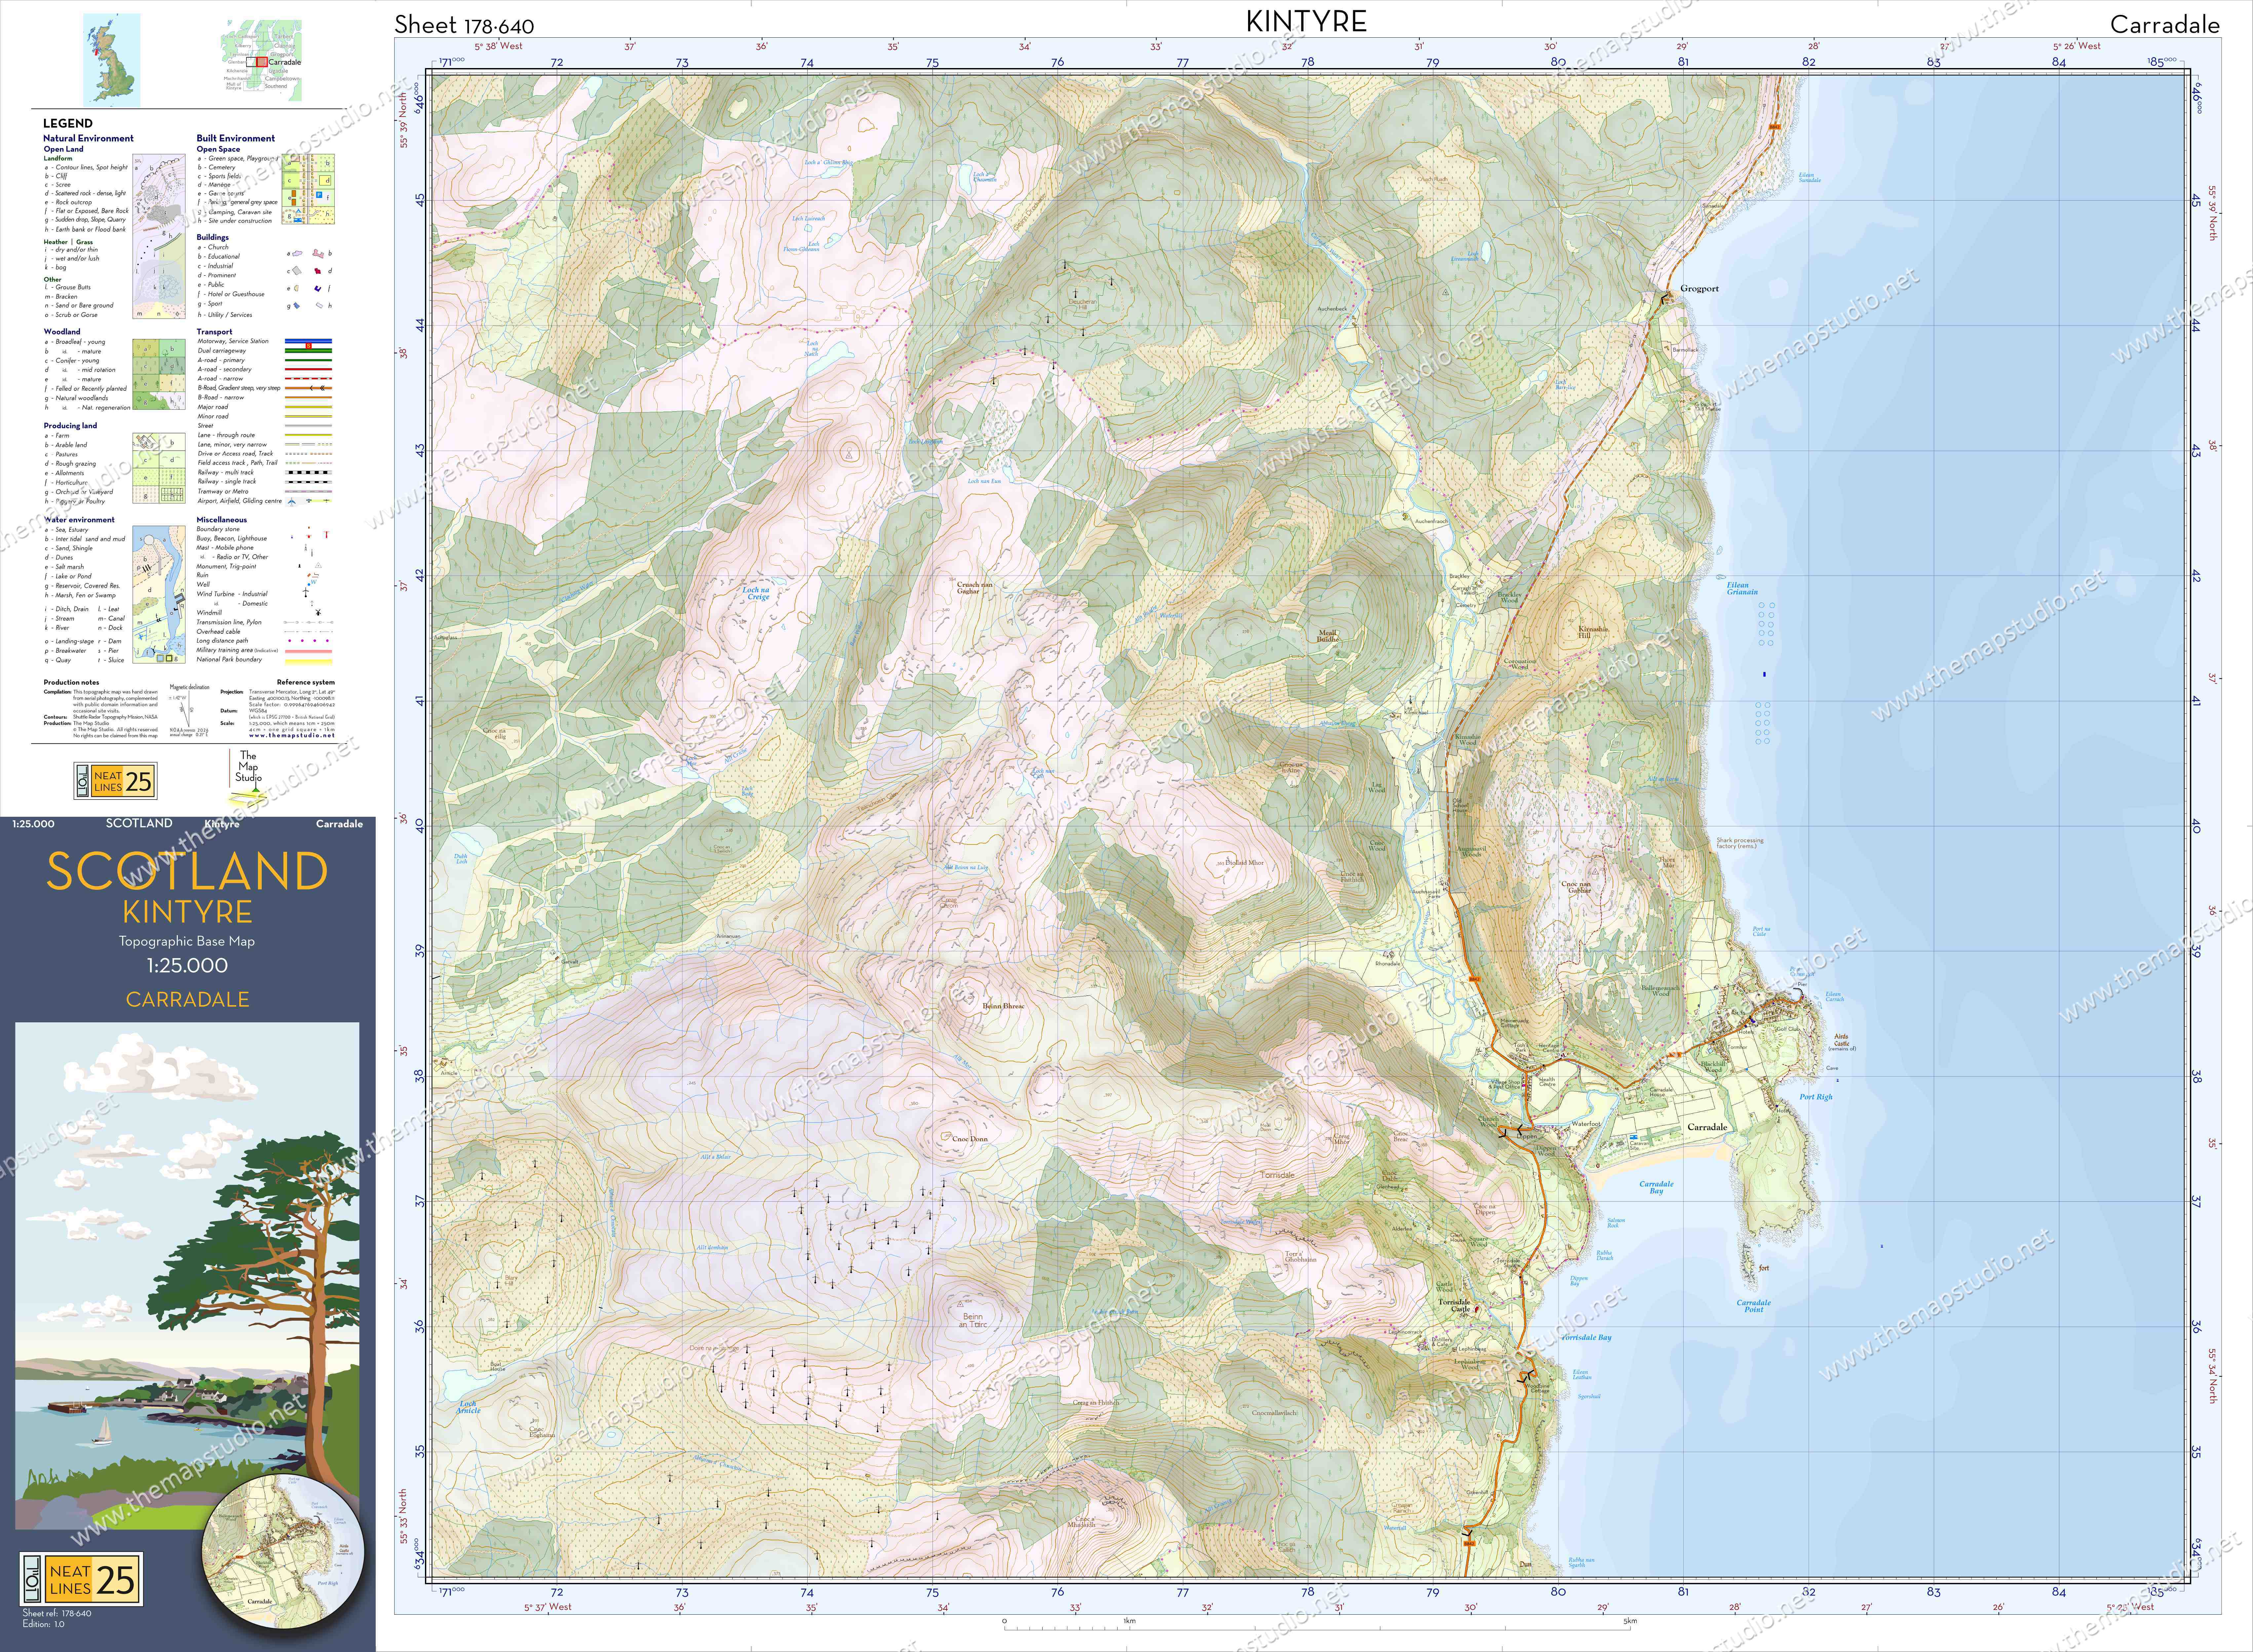Image resolution: width=2253 pixels, height=1652 pixels.
Task: Click the Loch Arnicle label on the map
Action: (468, 1407)
